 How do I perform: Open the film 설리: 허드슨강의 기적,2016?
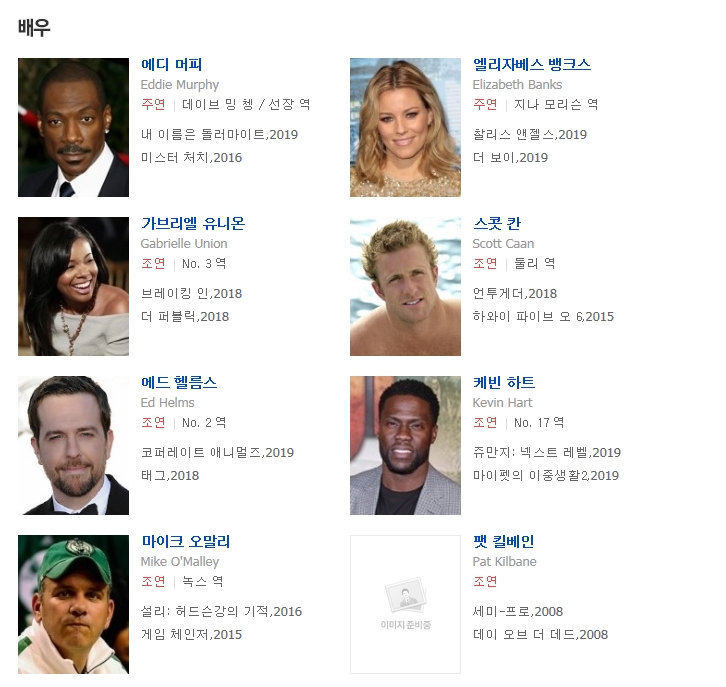(221, 611)
